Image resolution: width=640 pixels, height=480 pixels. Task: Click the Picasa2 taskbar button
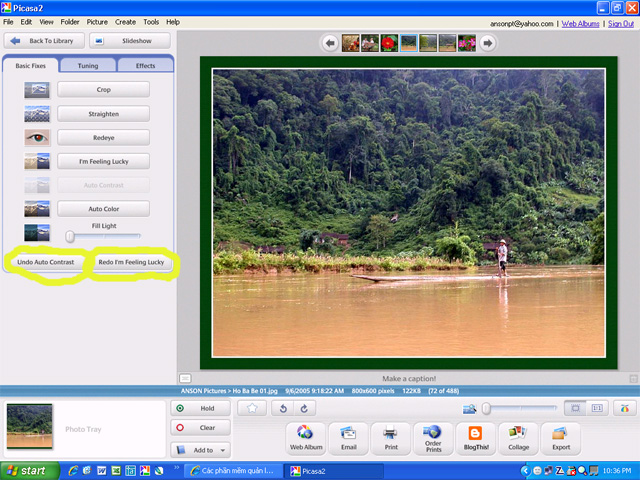tap(334, 471)
